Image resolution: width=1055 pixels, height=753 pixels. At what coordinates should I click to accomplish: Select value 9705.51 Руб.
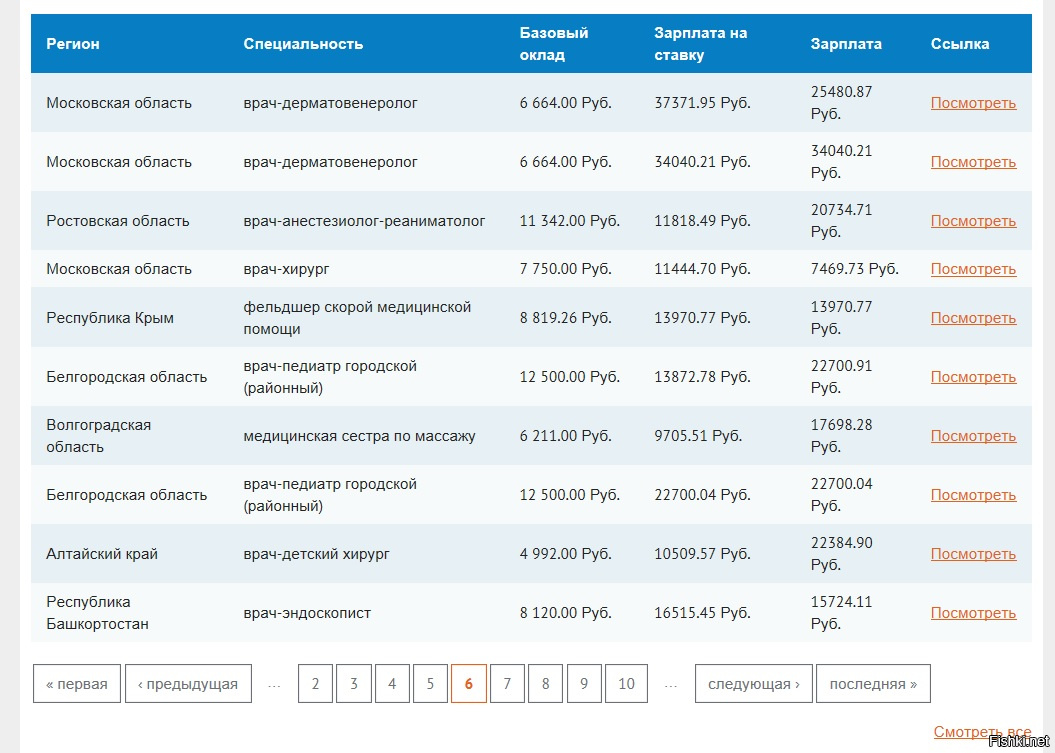click(698, 436)
